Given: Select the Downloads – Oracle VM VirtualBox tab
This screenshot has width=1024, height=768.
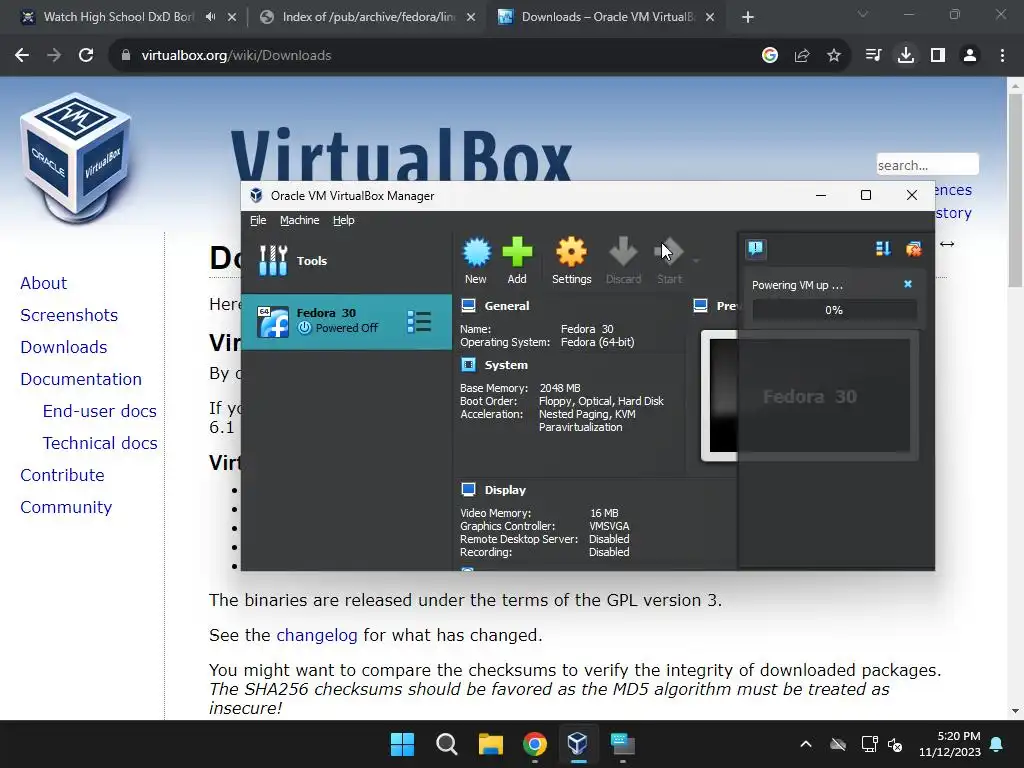Looking at the screenshot, I should tap(607, 17).
